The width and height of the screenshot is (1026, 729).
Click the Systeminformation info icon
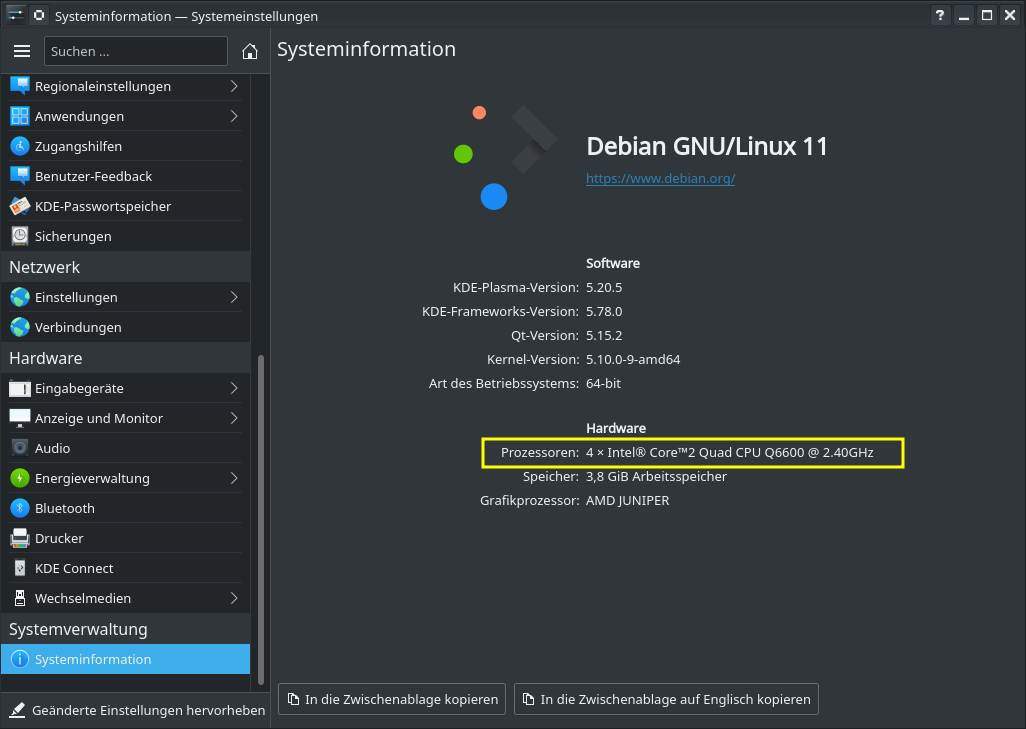(20, 659)
